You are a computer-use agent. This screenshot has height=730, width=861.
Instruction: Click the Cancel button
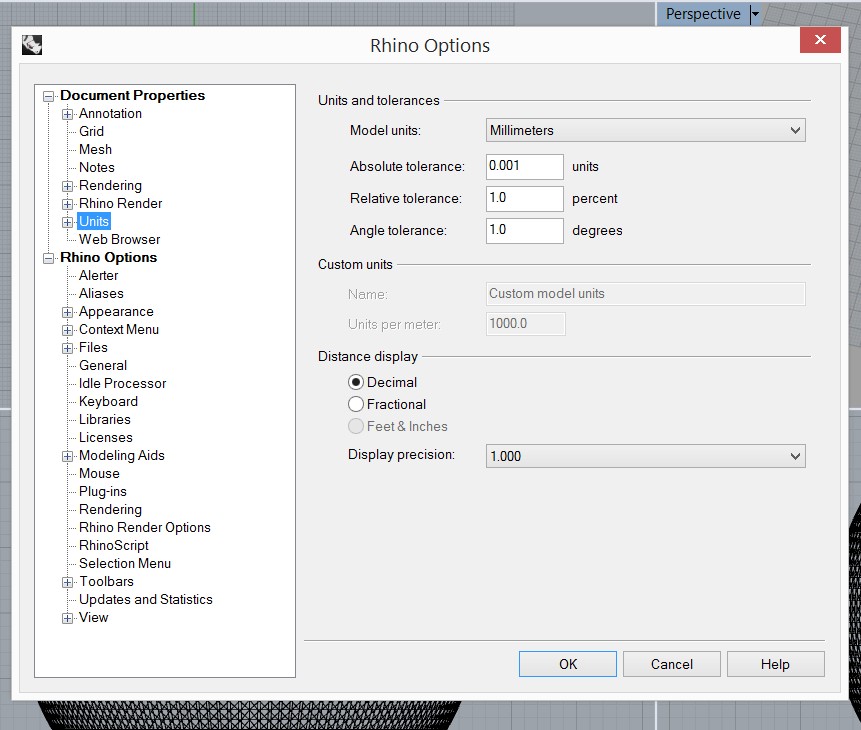tap(672, 664)
